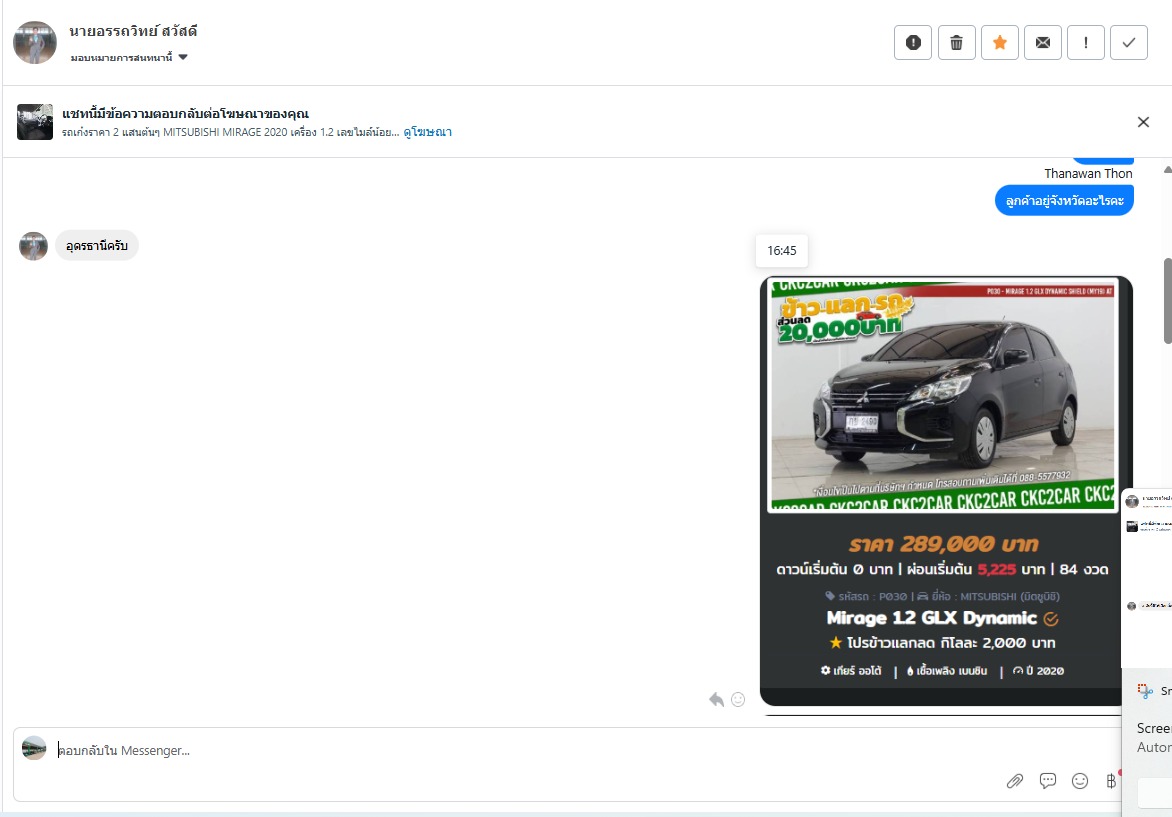Screen dimensions: 1172x817
Task: Click the ราคา 289,000 บาท price text
Action: (x=943, y=543)
